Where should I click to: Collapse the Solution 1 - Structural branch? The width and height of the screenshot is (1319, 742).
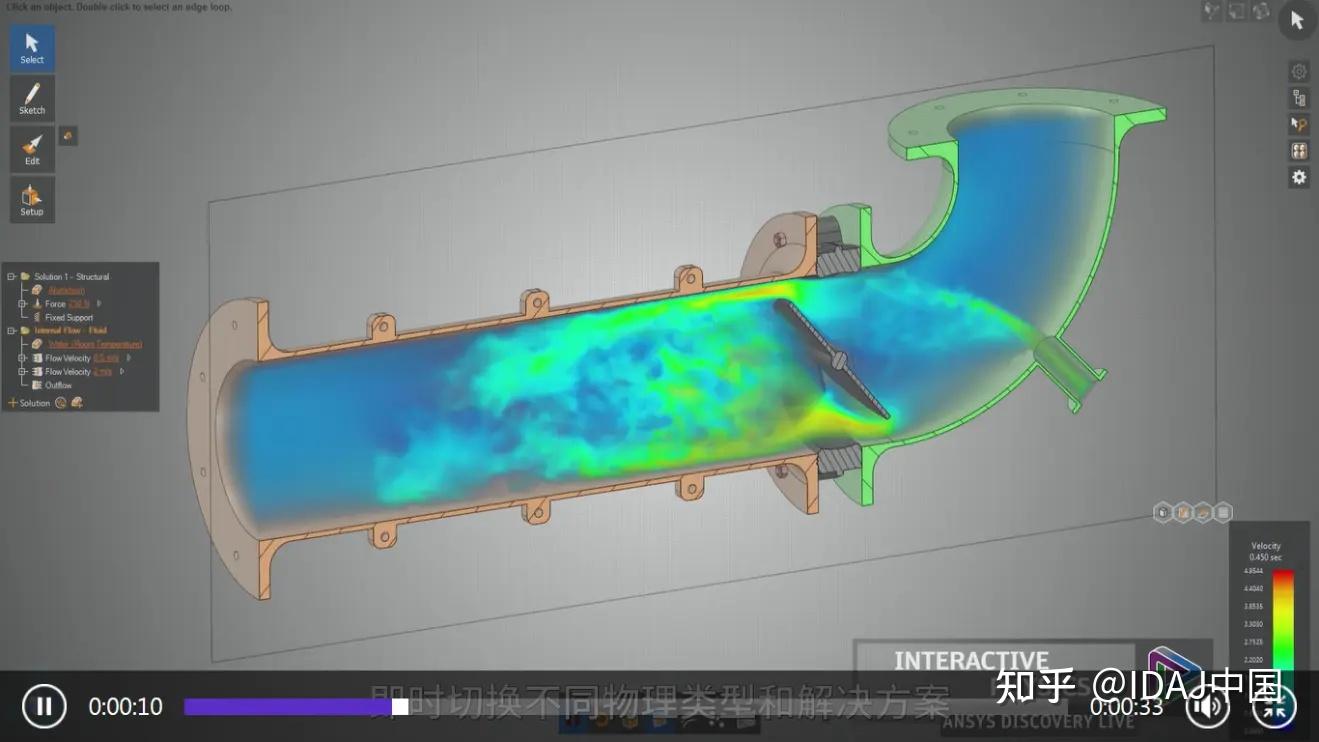tap(10, 276)
